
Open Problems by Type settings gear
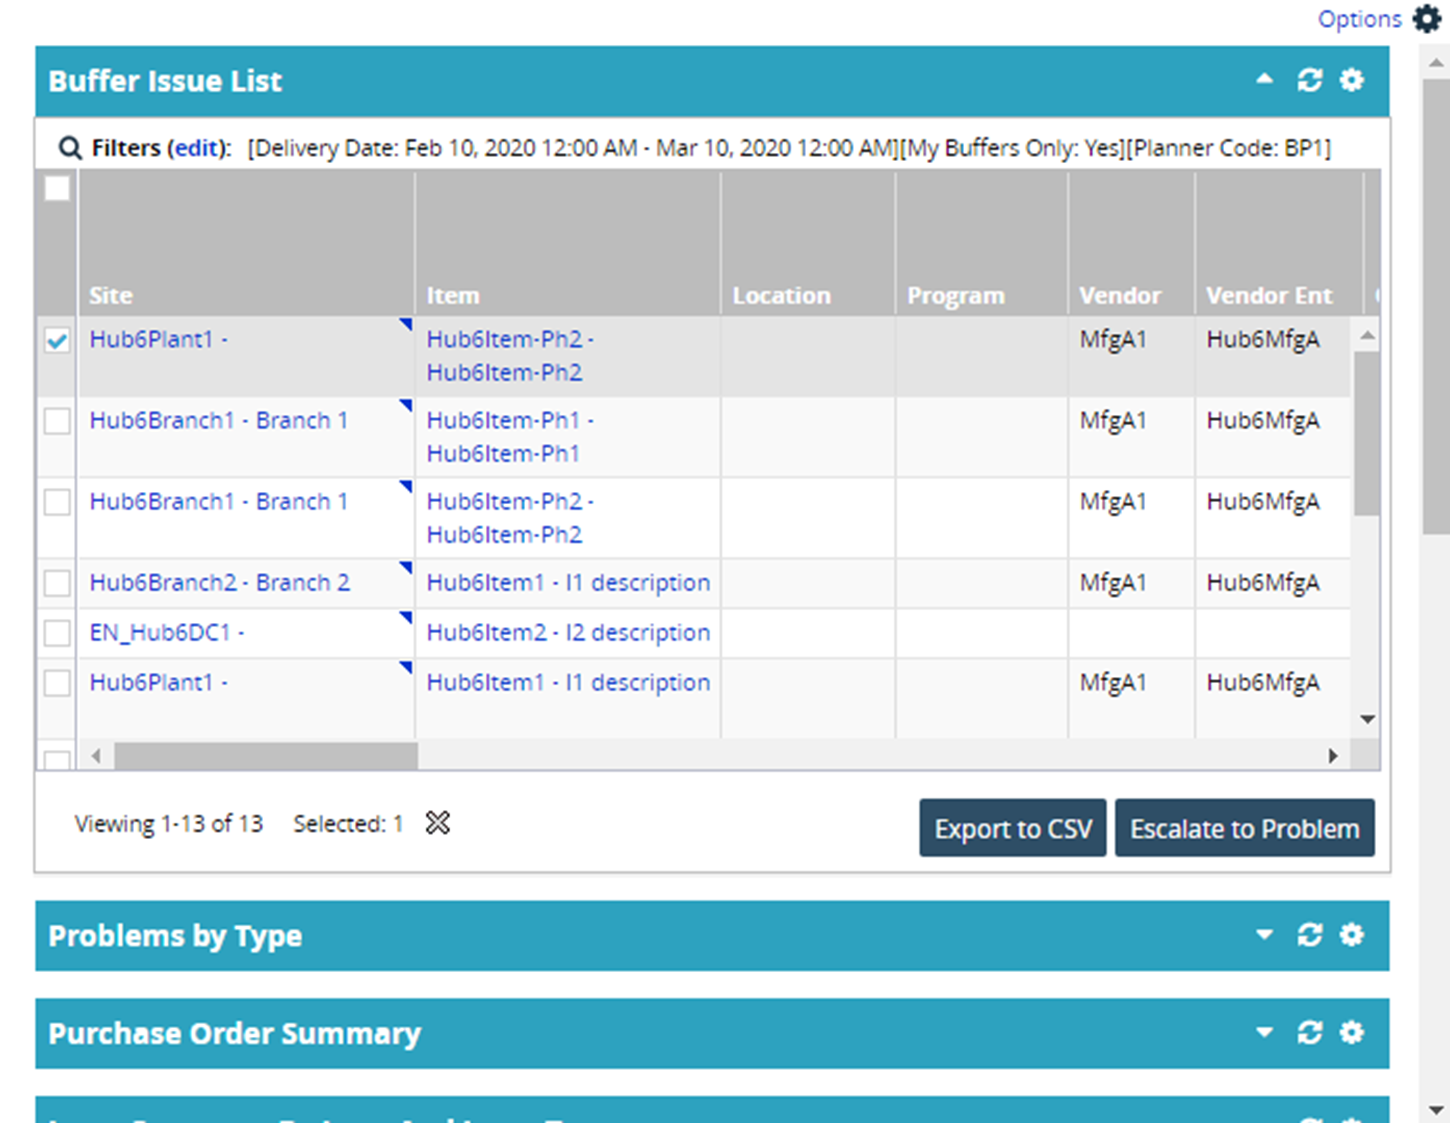point(1352,935)
